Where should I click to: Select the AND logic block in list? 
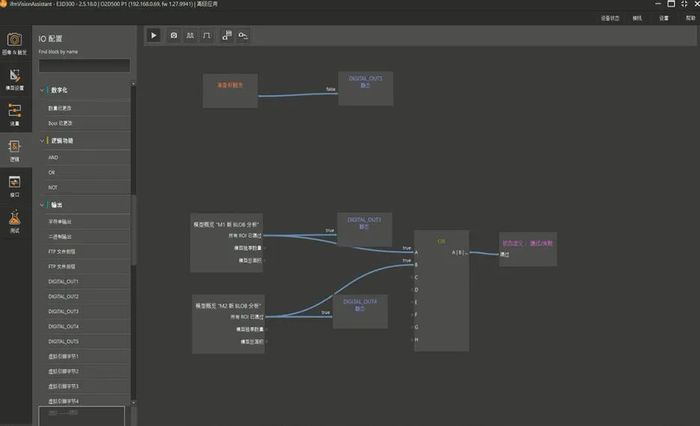[52, 156]
